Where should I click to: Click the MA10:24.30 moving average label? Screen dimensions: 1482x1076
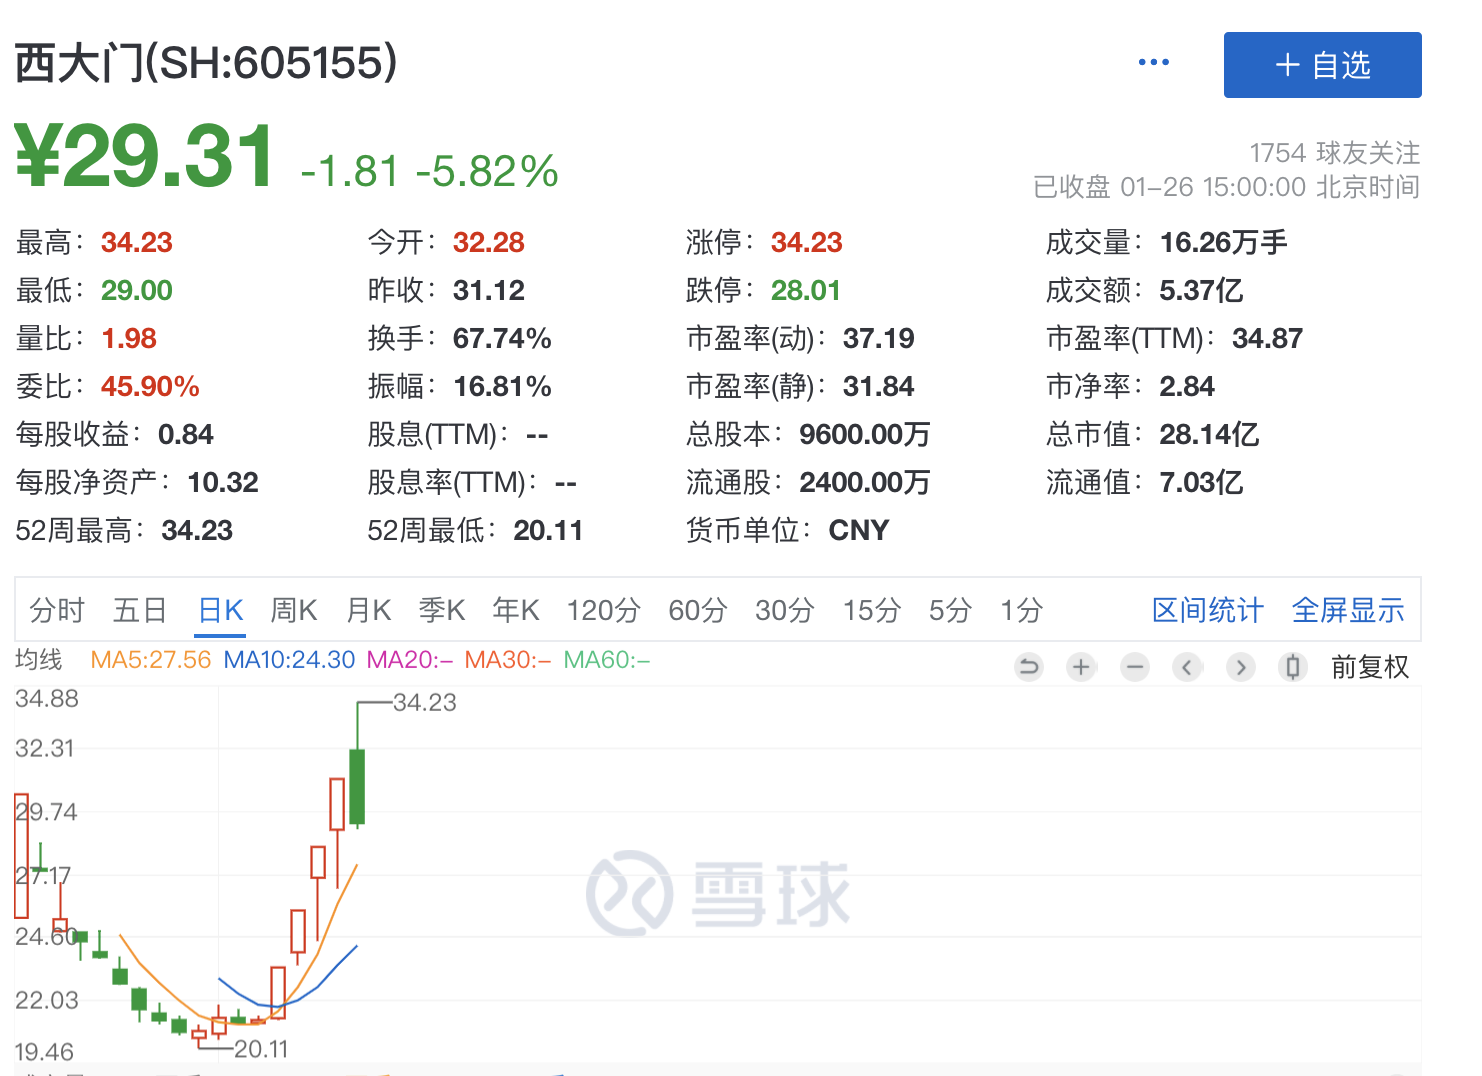(x=290, y=660)
